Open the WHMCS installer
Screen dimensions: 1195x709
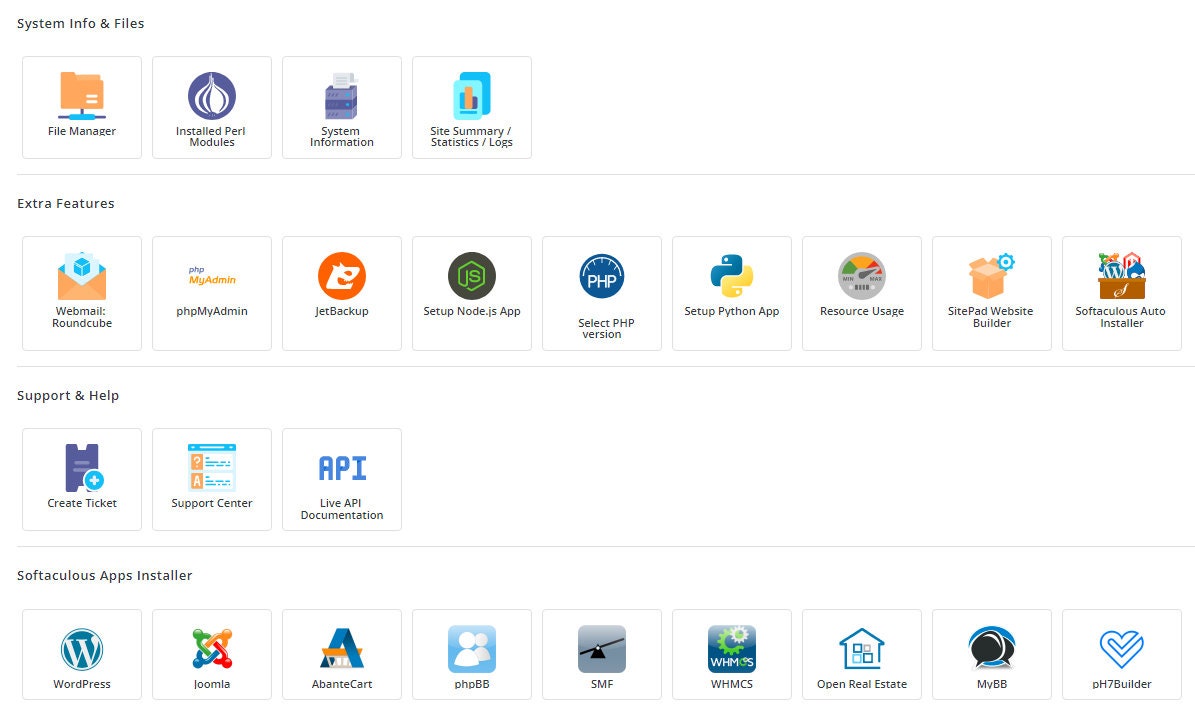(x=731, y=654)
